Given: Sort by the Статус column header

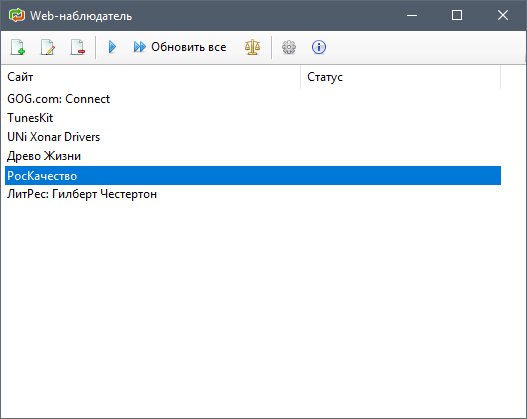Looking at the screenshot, I should click(401, 77).
